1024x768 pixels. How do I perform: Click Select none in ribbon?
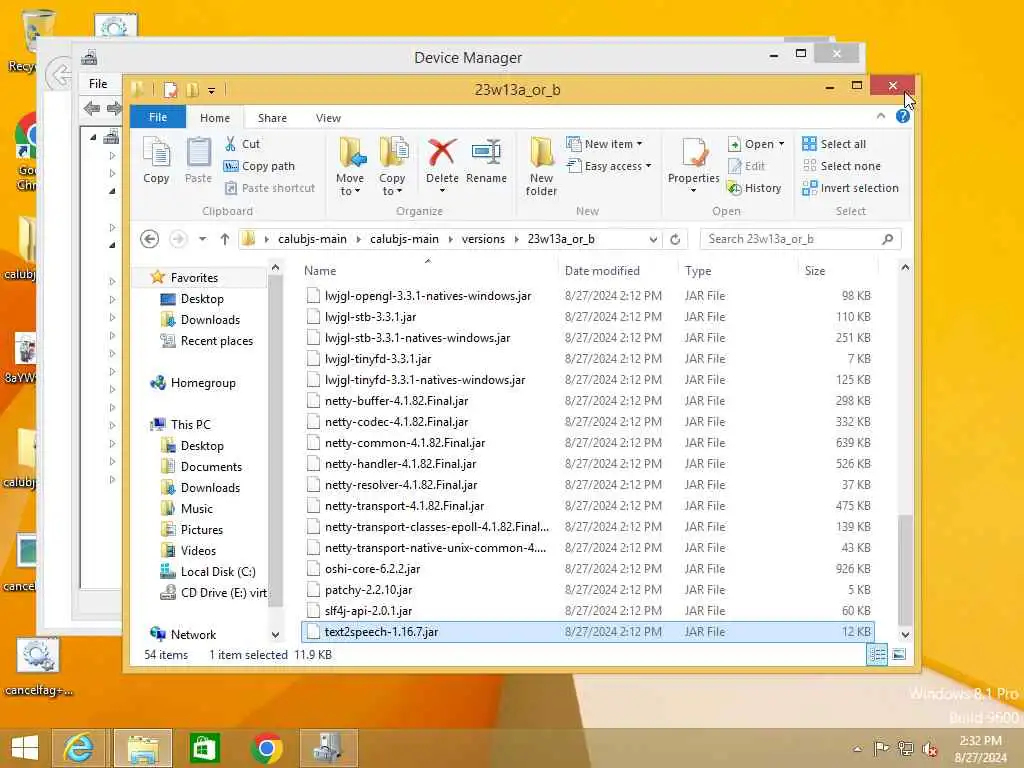pos(841,166)
